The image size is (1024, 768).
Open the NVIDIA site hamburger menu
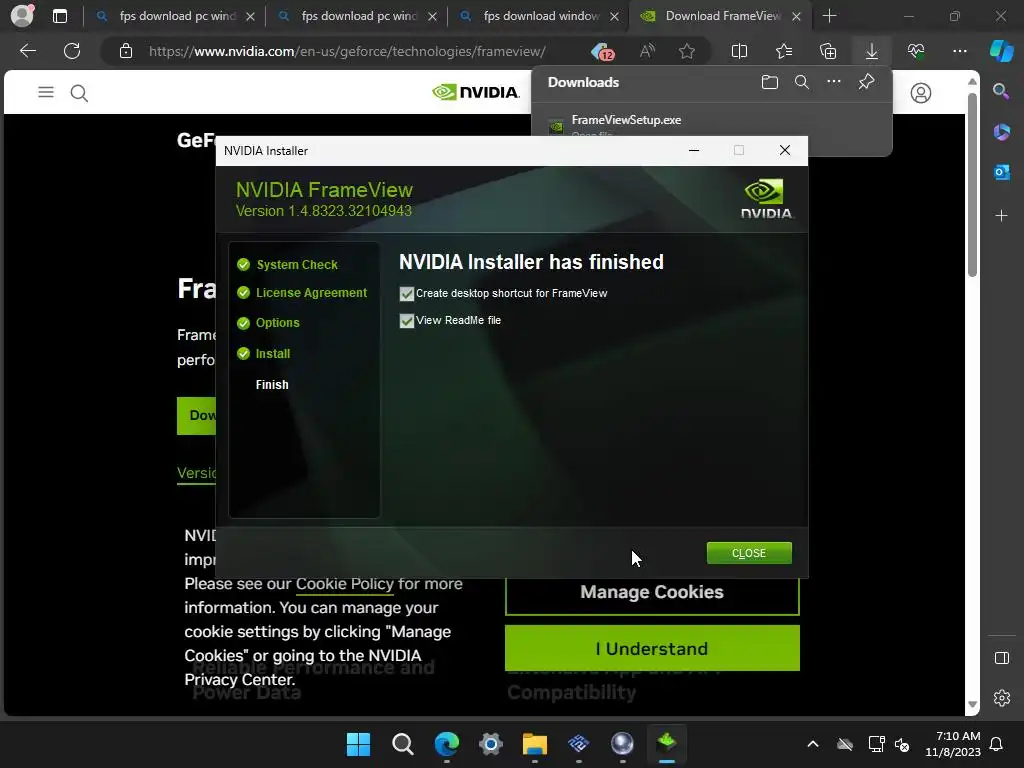click(x=46, y=92)
